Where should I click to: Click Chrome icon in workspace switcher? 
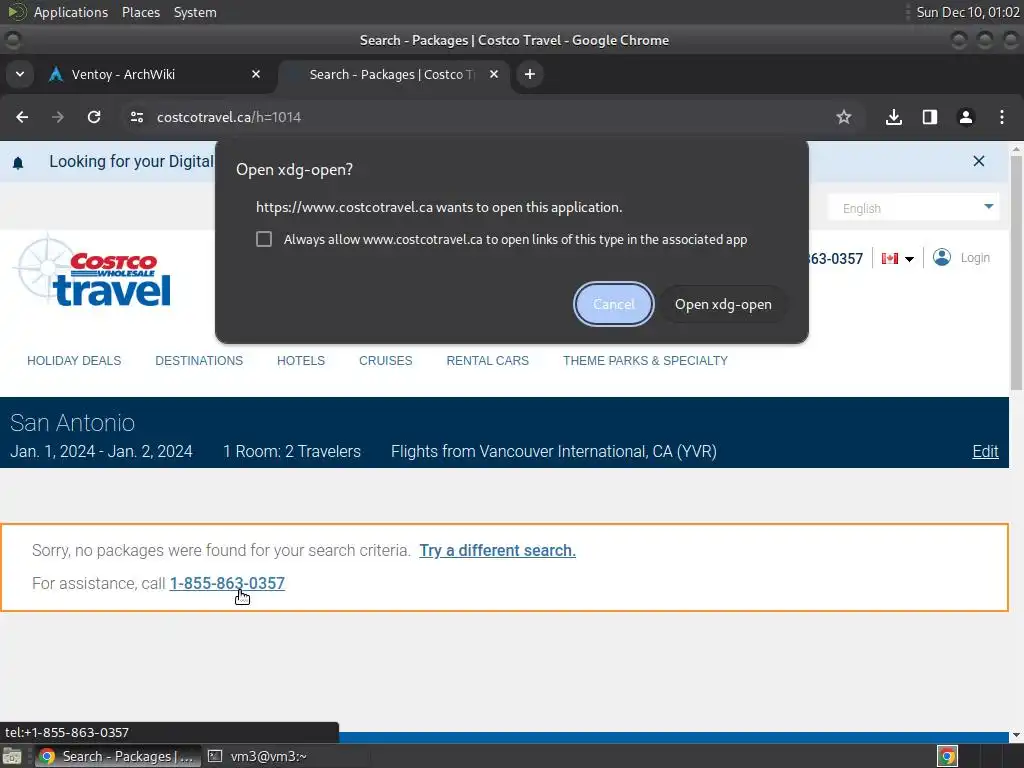point(947,757)
